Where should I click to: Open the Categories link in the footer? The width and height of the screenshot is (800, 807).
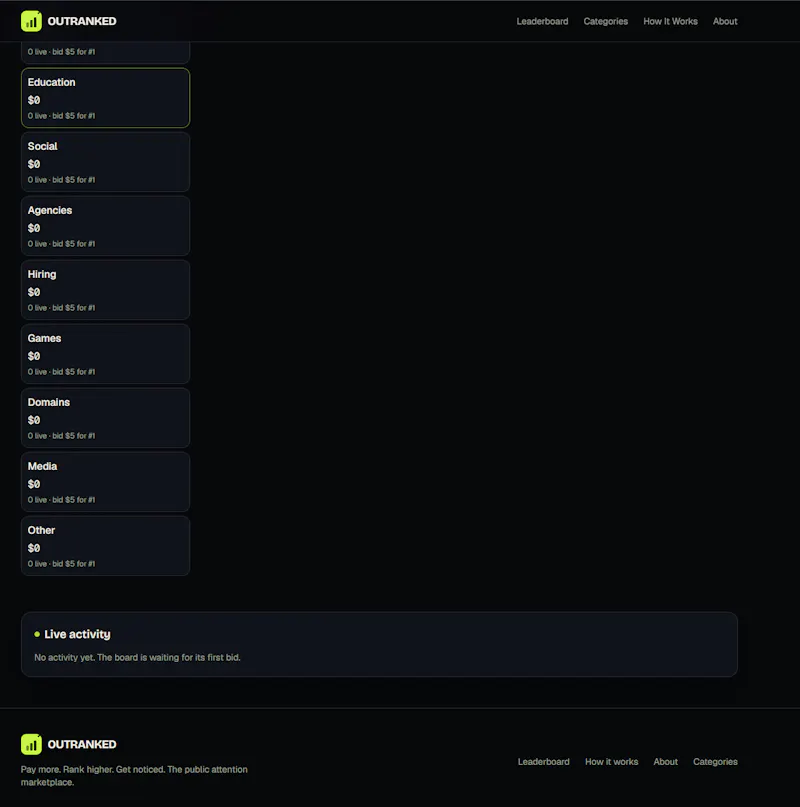coord(715,762)
